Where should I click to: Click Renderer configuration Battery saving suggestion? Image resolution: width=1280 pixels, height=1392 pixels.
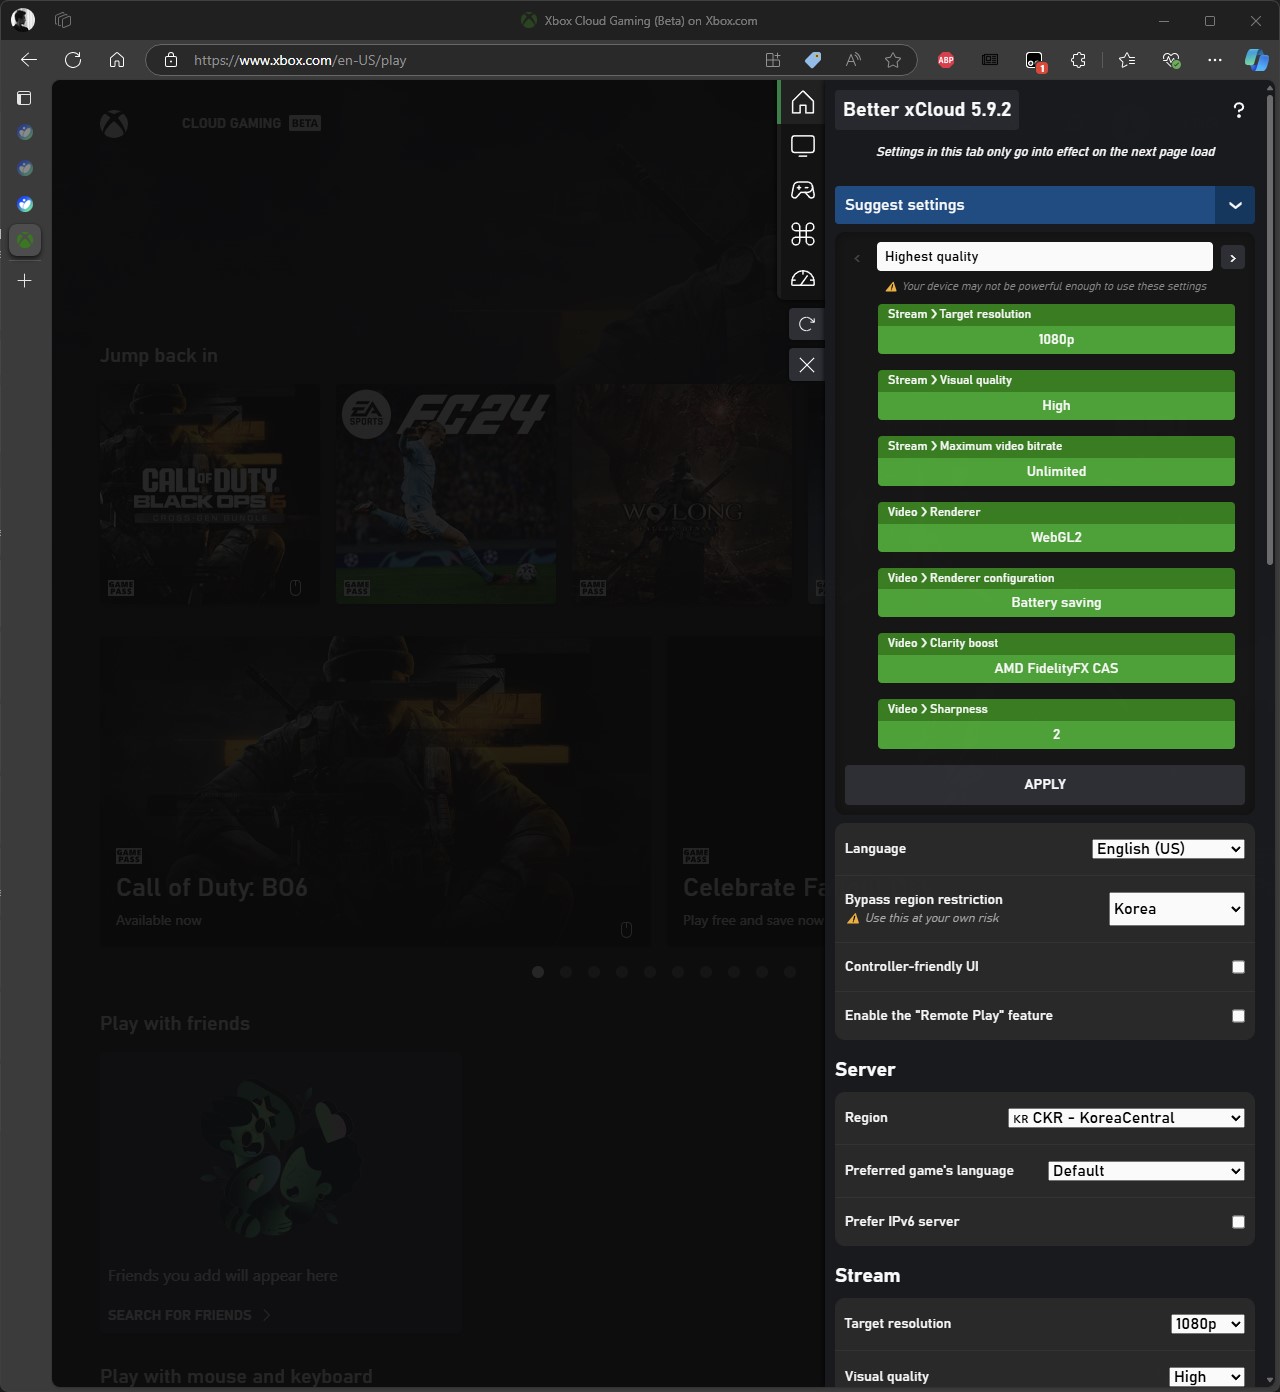[1056, 592]
